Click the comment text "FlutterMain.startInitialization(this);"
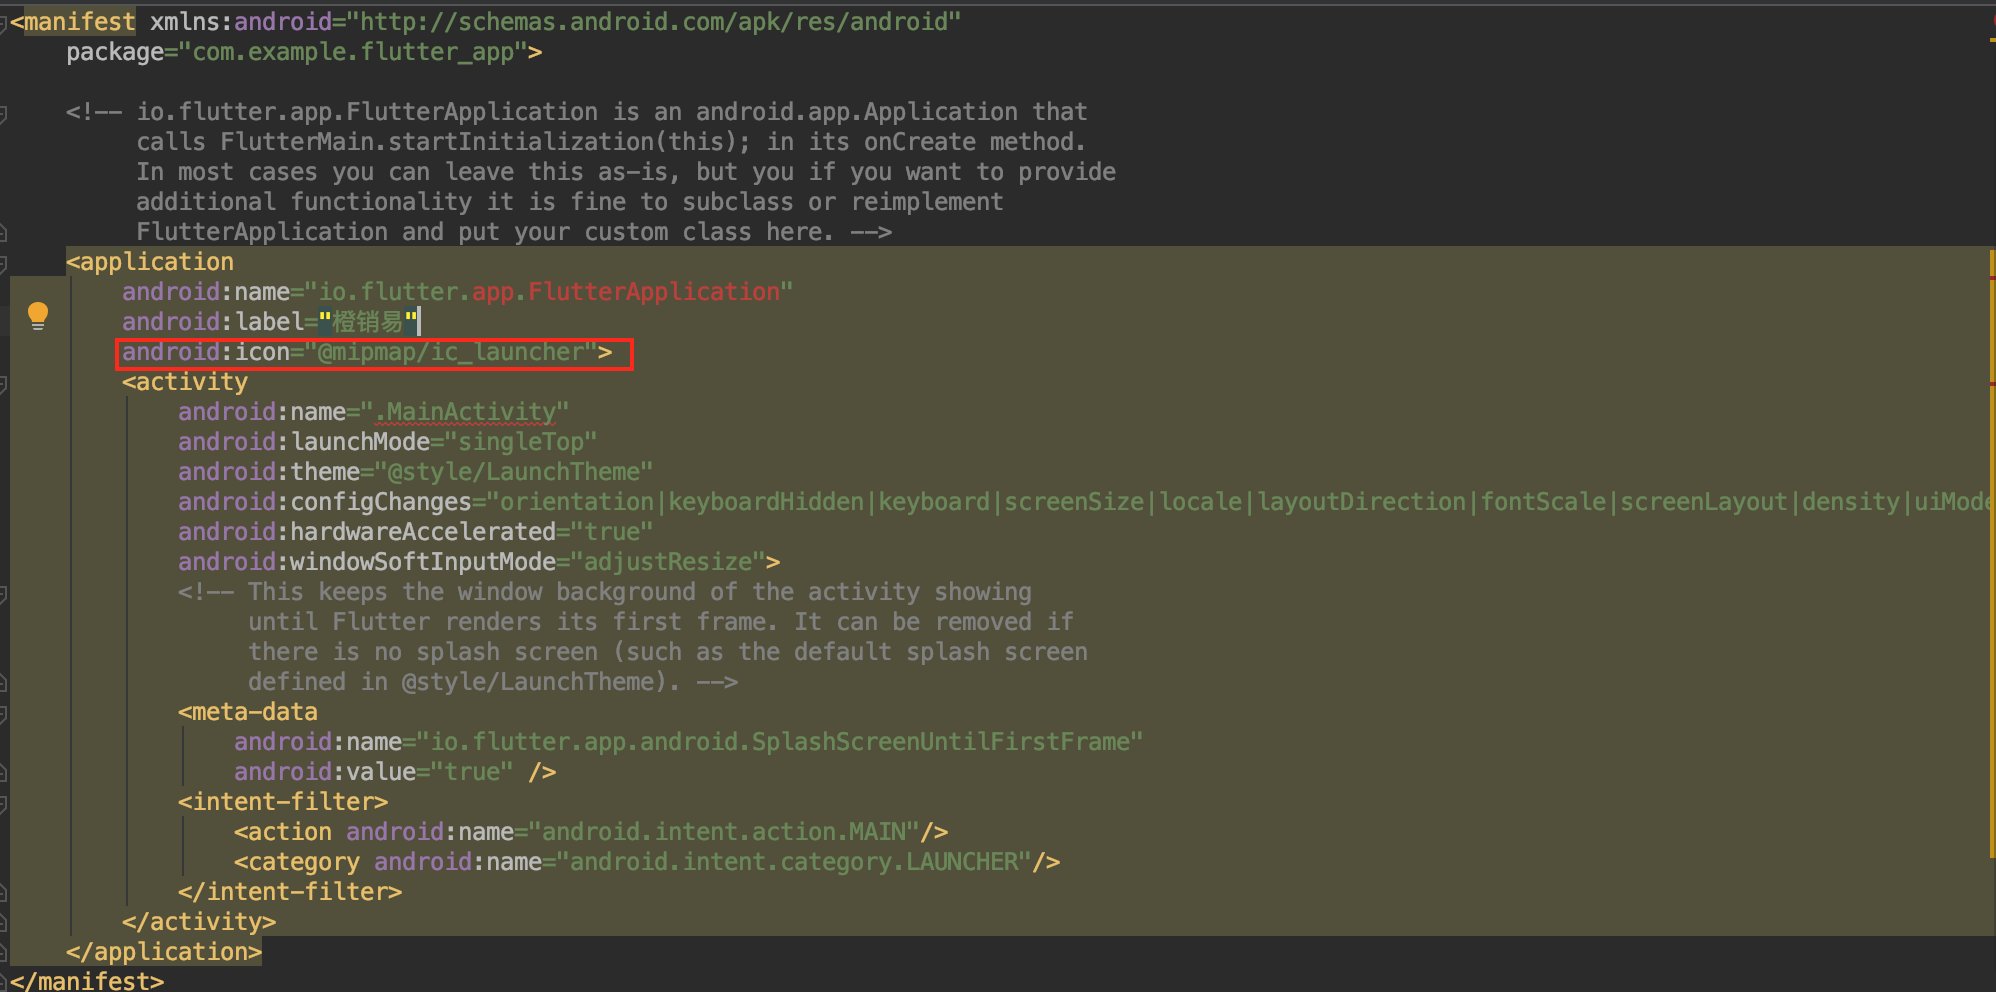Viewport: 1996px width, 992px height. (x=486, y=142)
